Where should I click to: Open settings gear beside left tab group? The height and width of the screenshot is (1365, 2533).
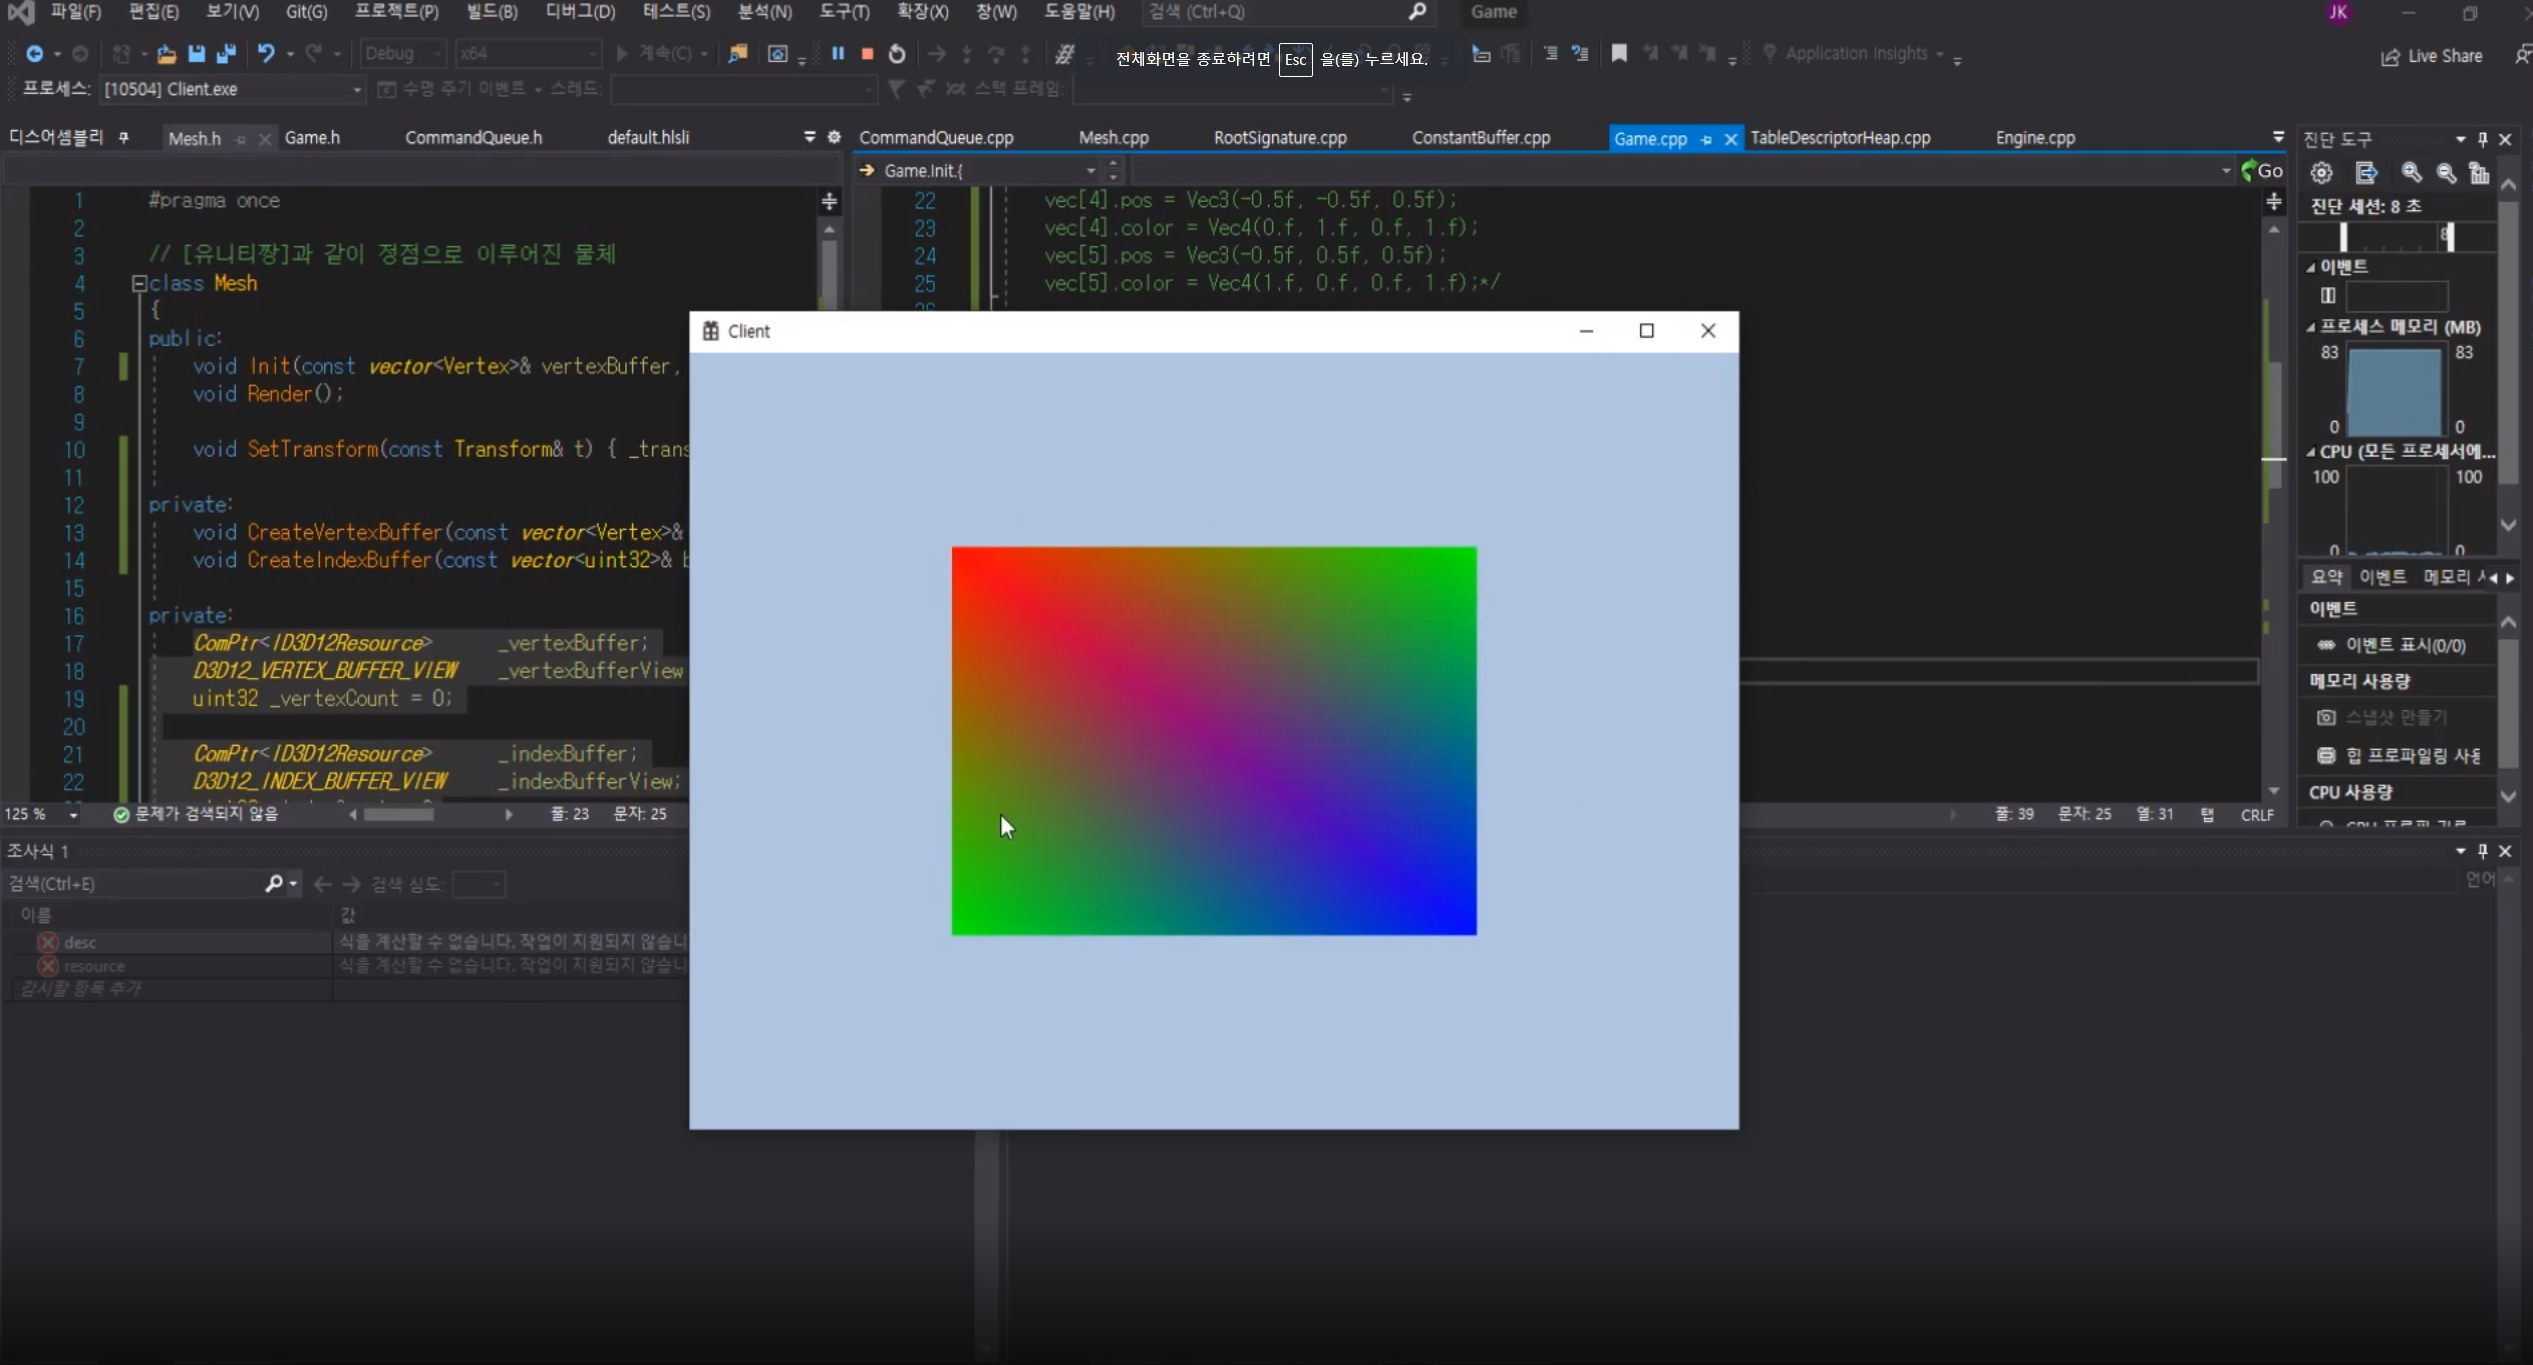point(834,137)
